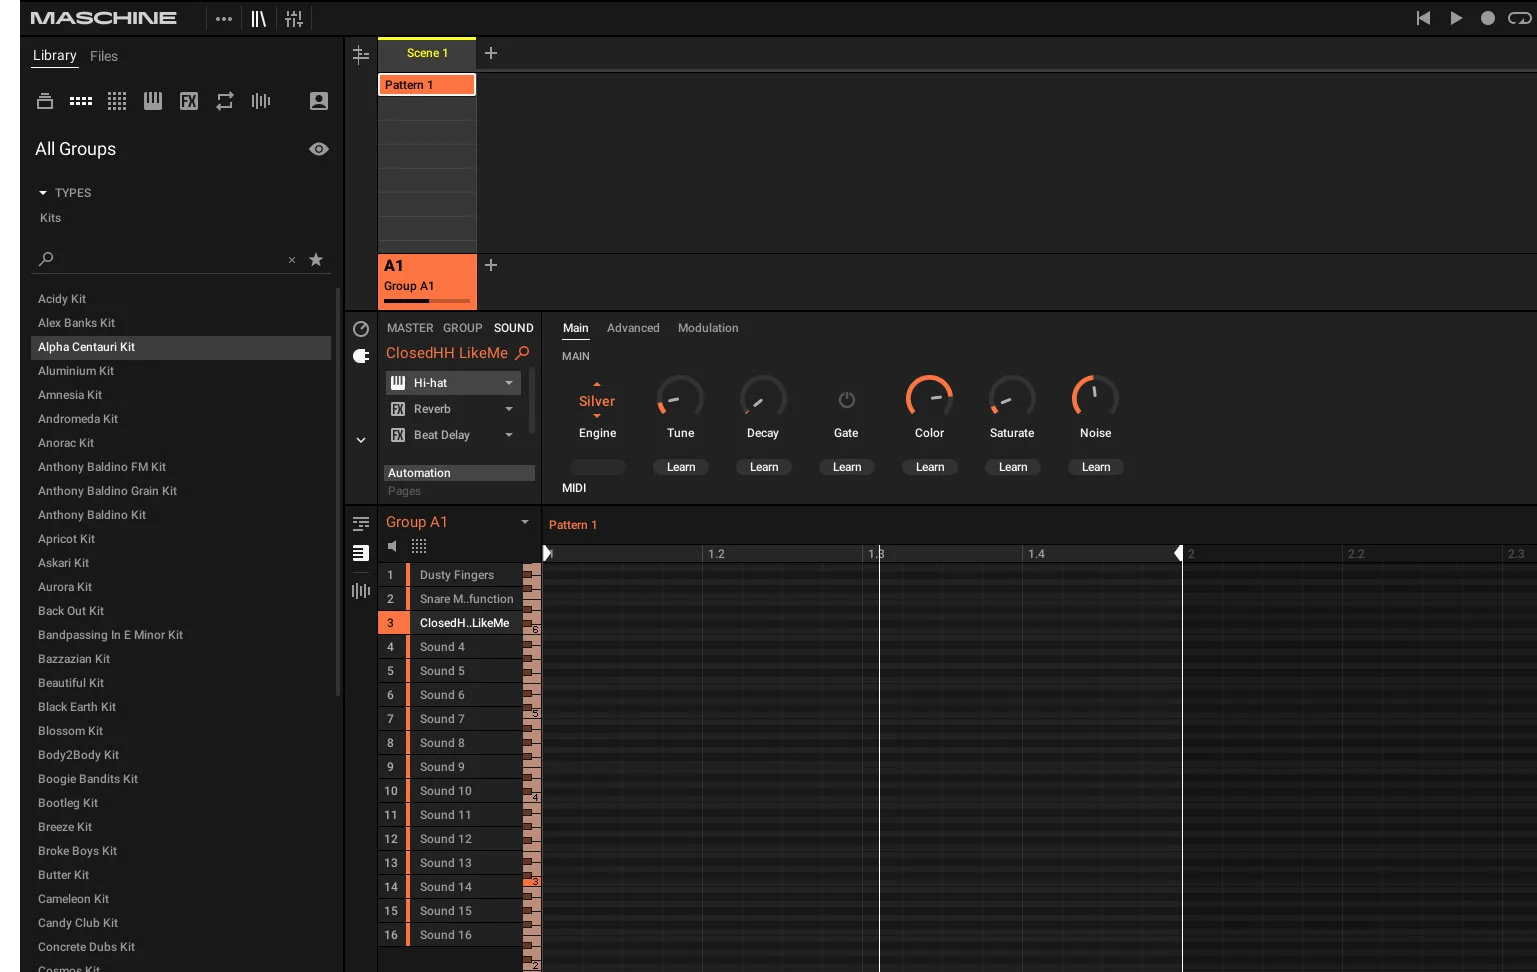Image resolution: width=1537 pixels, height=972 pixels.
Task: Click the Play button in the transport
Action: point(1456,18)
